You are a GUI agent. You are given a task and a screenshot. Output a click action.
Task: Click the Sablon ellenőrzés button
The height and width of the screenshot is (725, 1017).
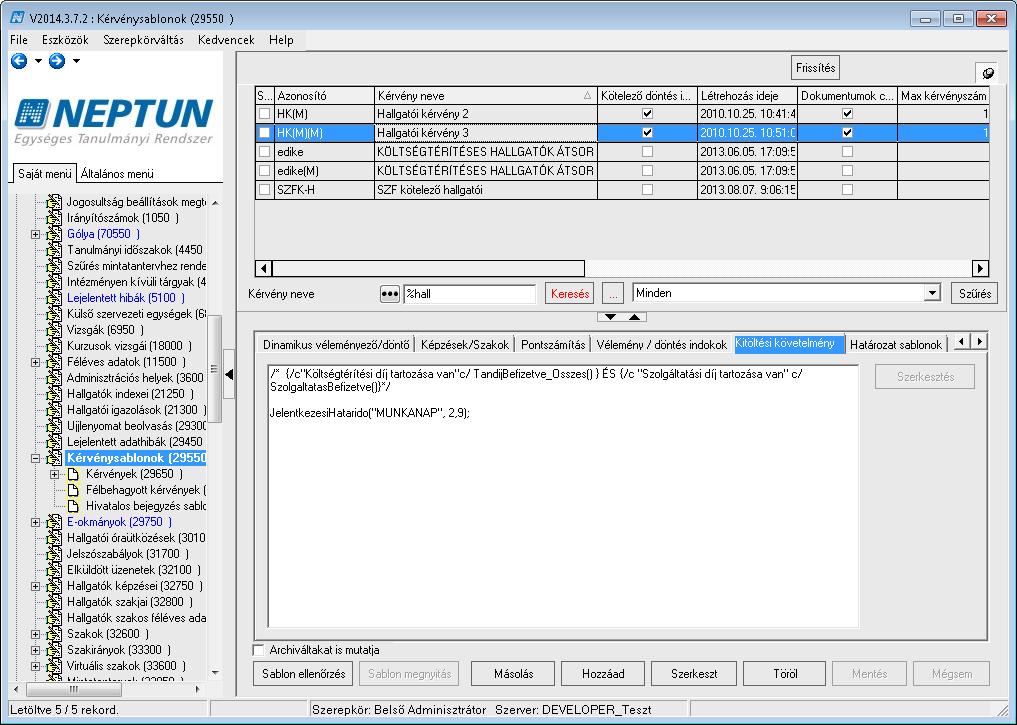click(304, 674)
